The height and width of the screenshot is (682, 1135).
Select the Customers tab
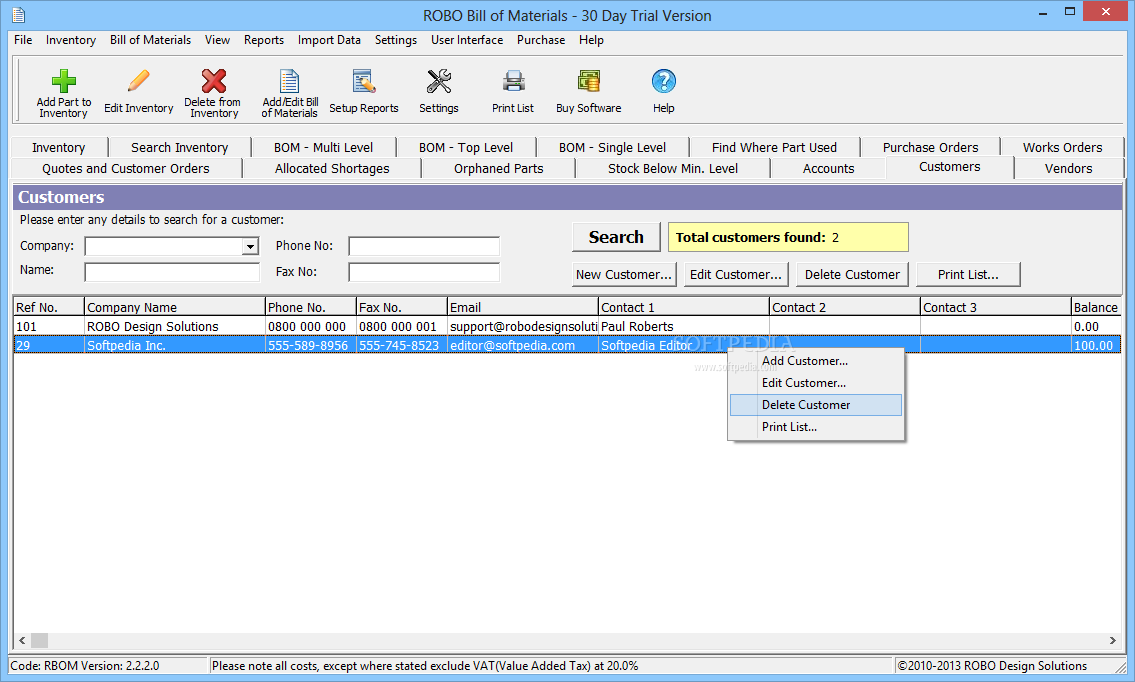coord(950,167)
